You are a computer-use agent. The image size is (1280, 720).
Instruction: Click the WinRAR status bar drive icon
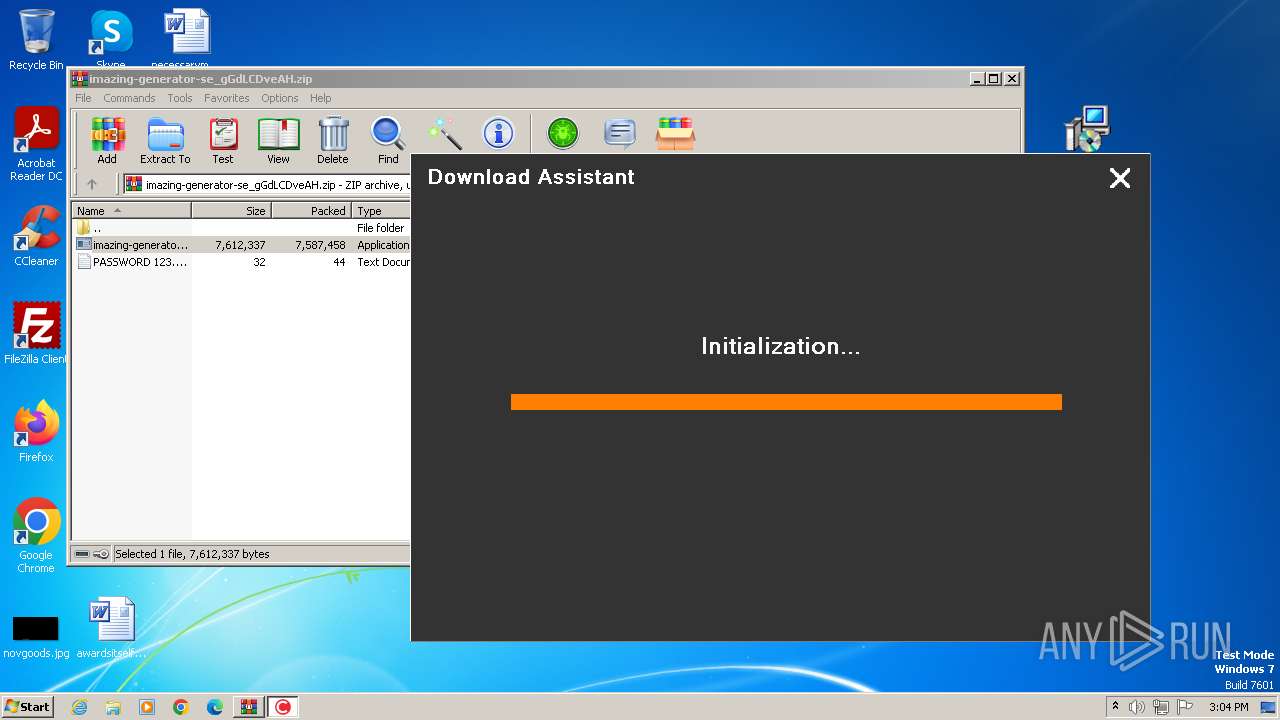(x=82, y=554)
